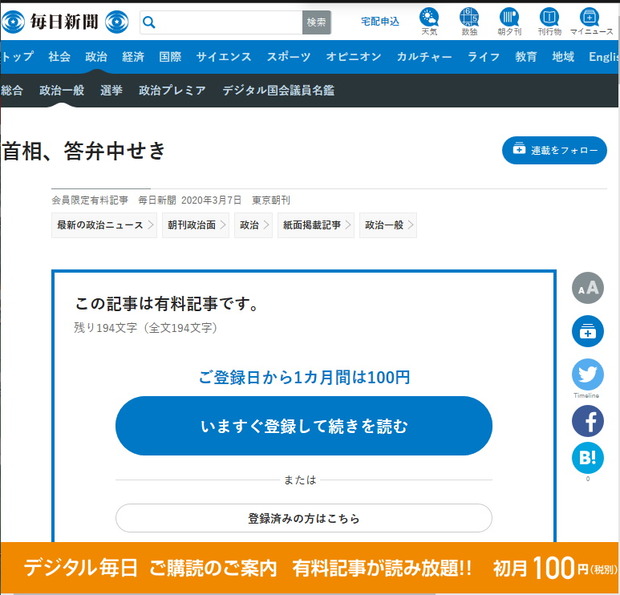Open the 政治 section
The width and height of the screenshot is (620, 595).
[x=96, y=57]
